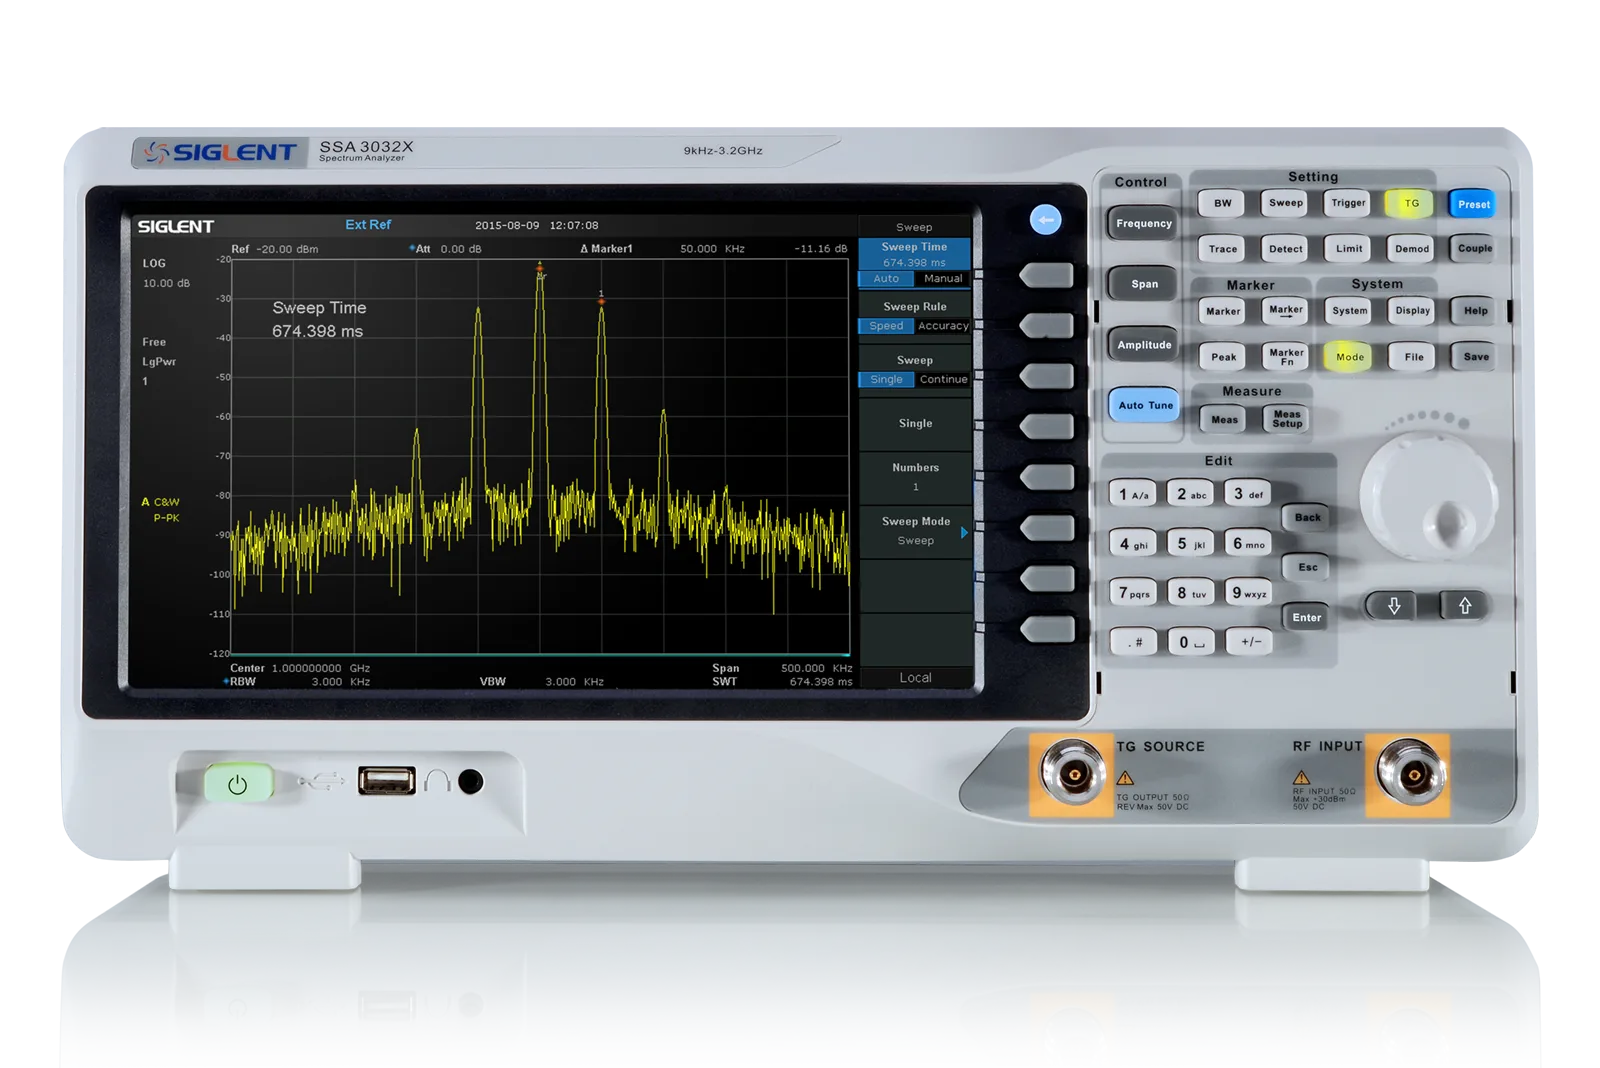
Task: Click the Meas key
Action: pos(1224,420)
